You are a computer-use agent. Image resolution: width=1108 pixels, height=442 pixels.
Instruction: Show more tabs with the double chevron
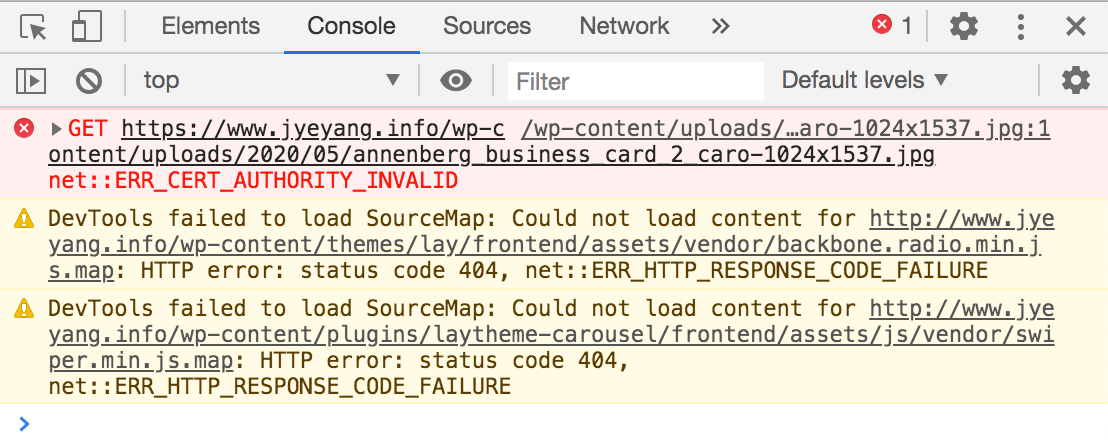[720, 27]
